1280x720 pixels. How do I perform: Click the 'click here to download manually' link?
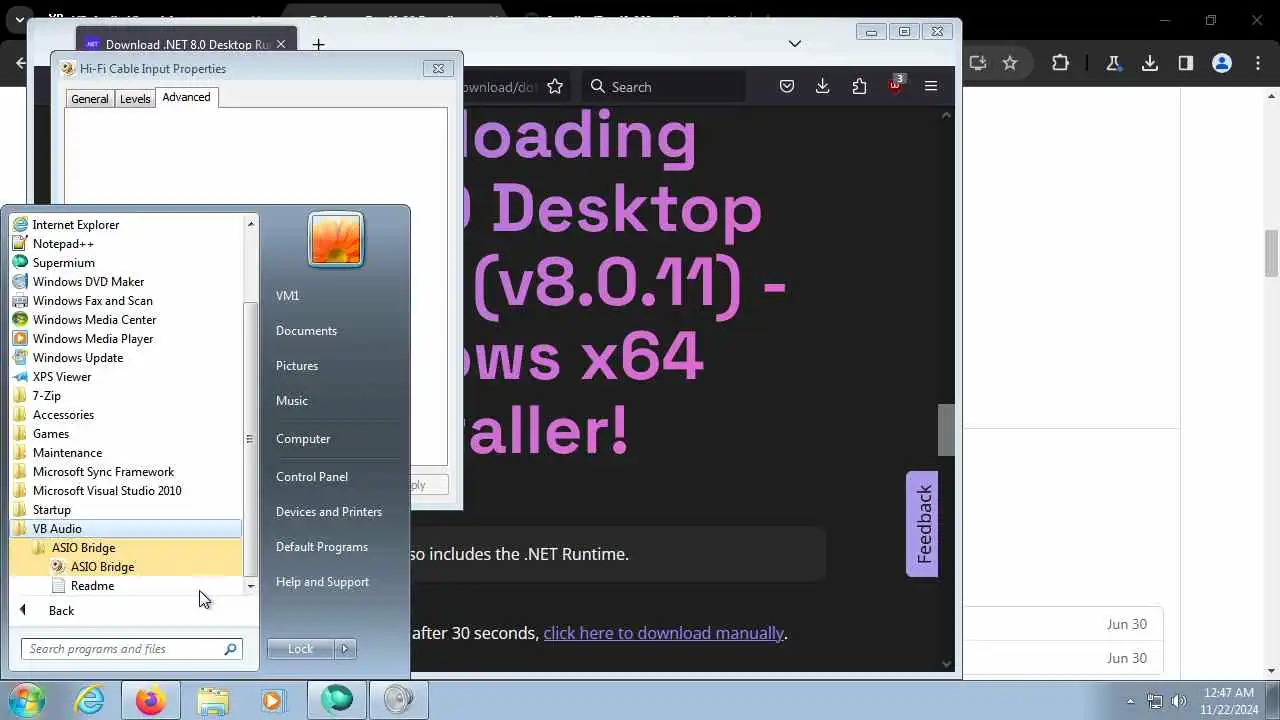[663, 633]
